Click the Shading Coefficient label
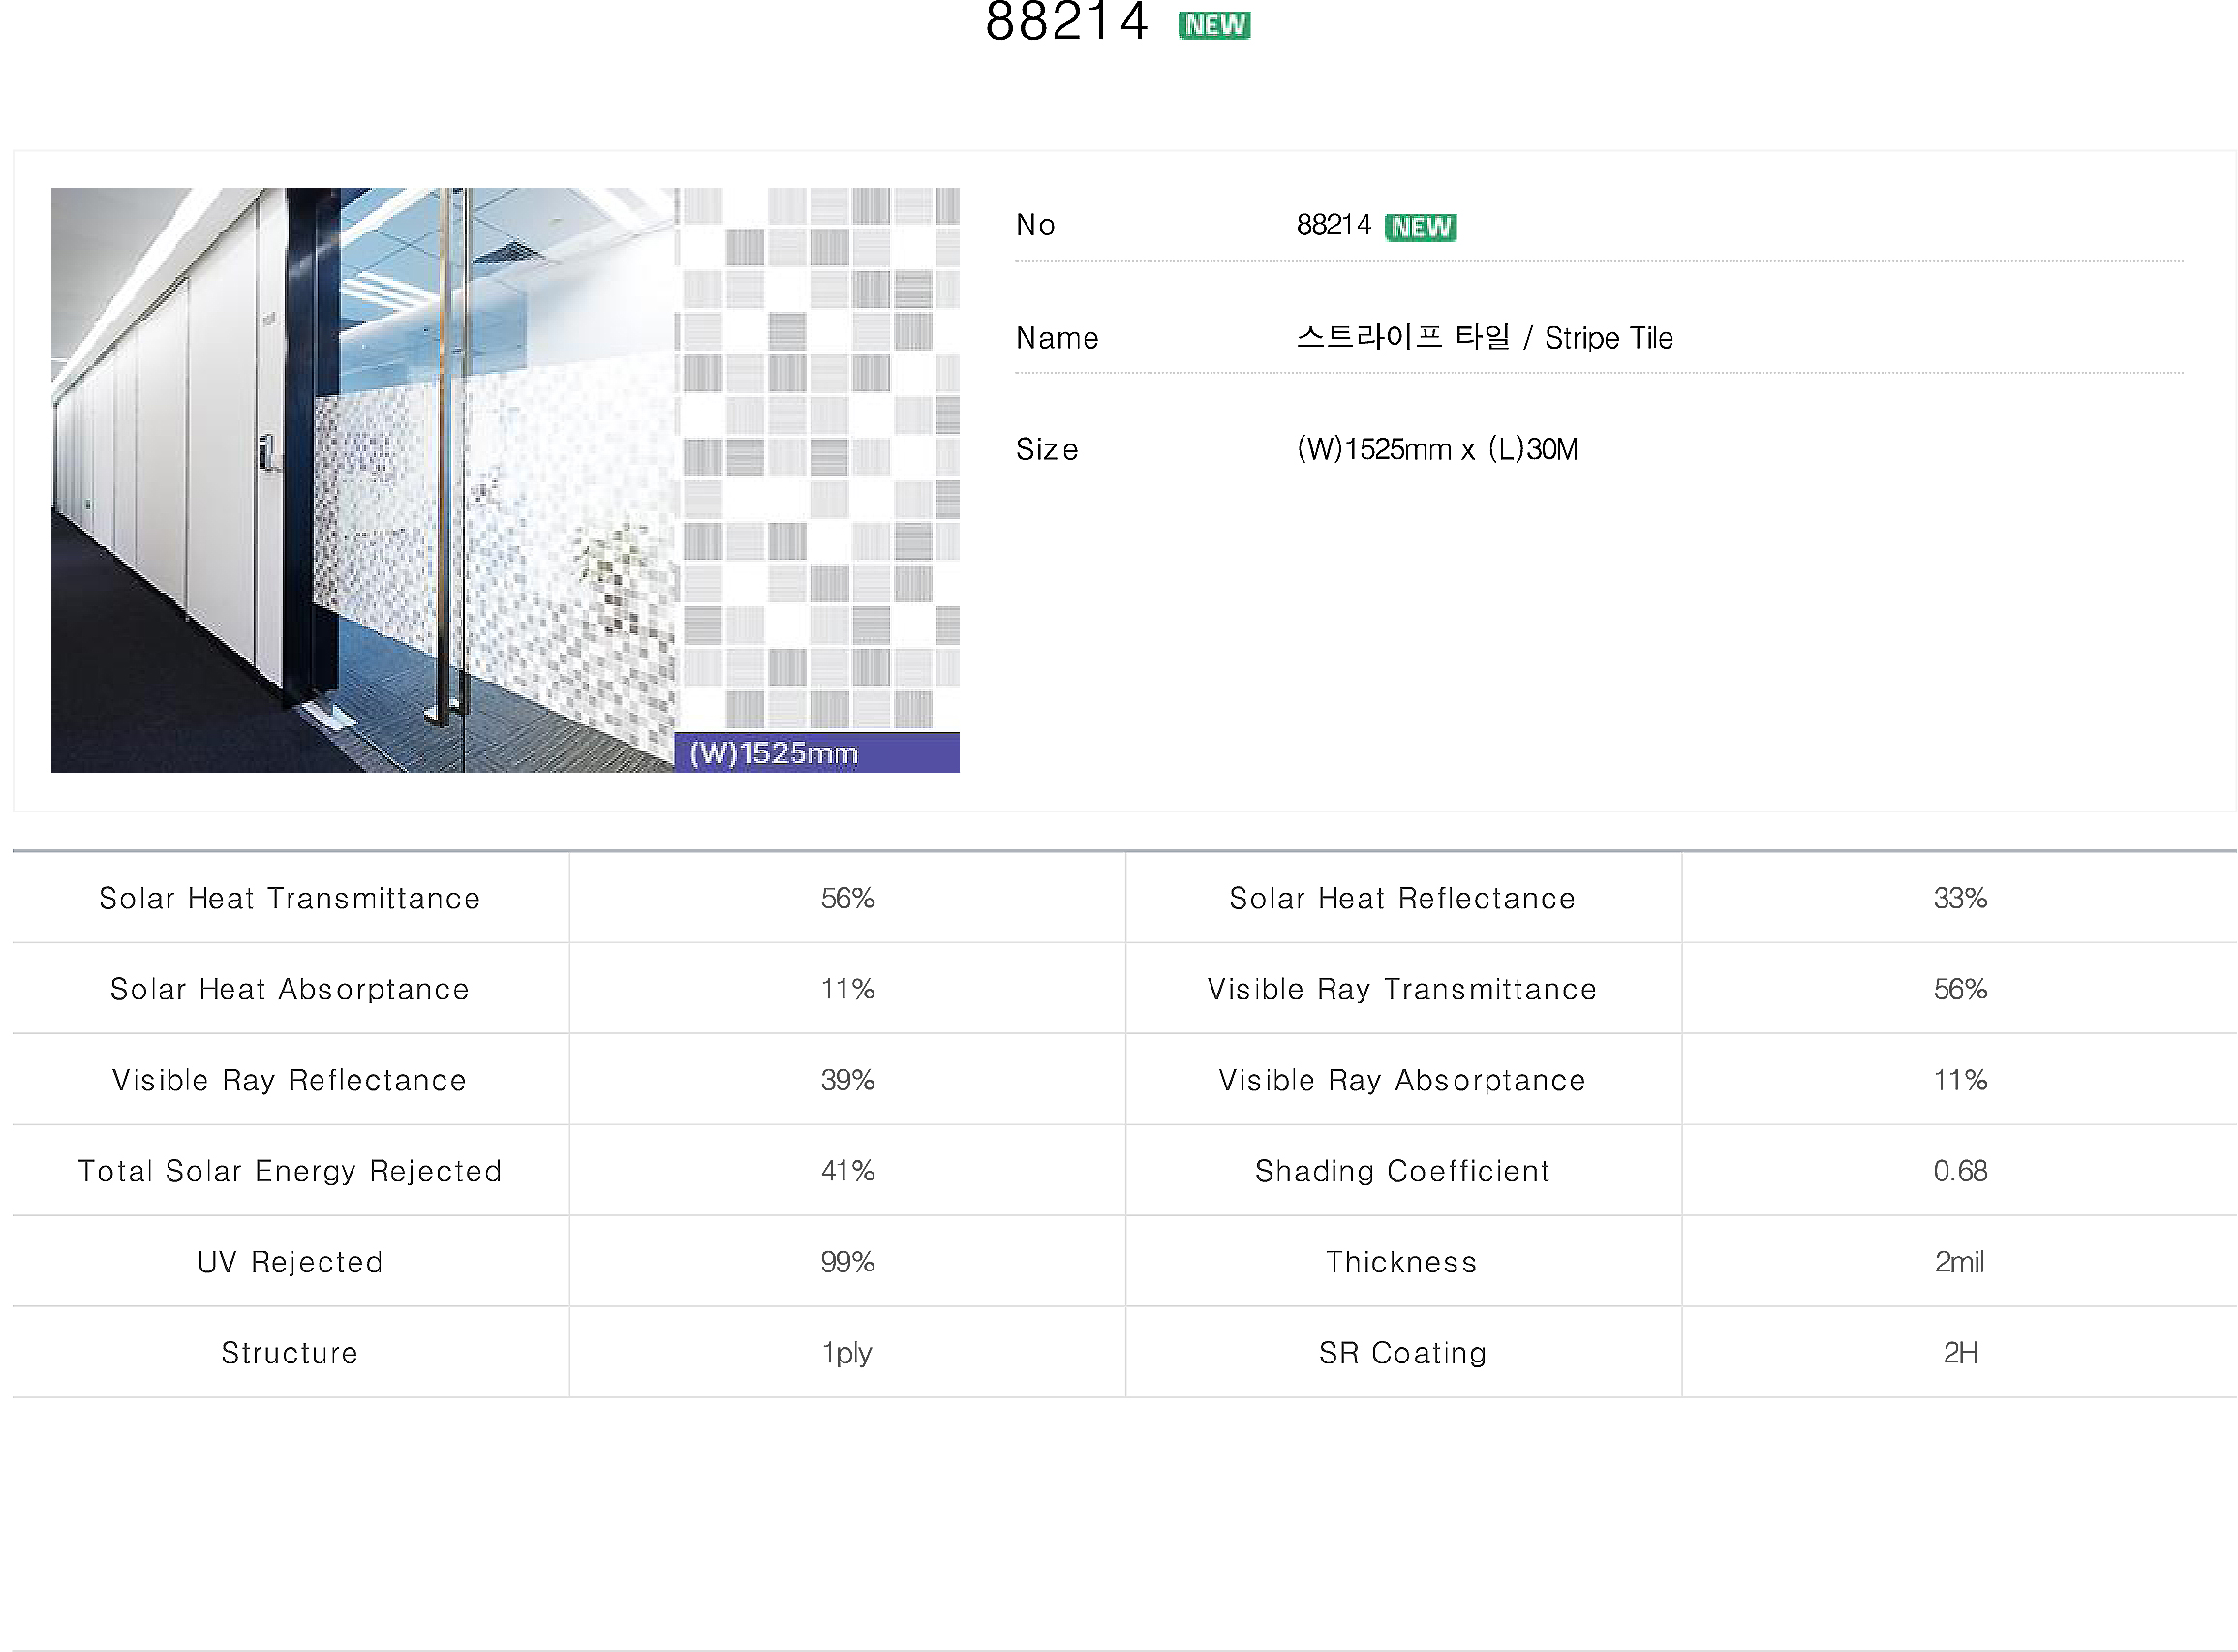This screenshot has height=1652, width=2238. (1403, 1171)
